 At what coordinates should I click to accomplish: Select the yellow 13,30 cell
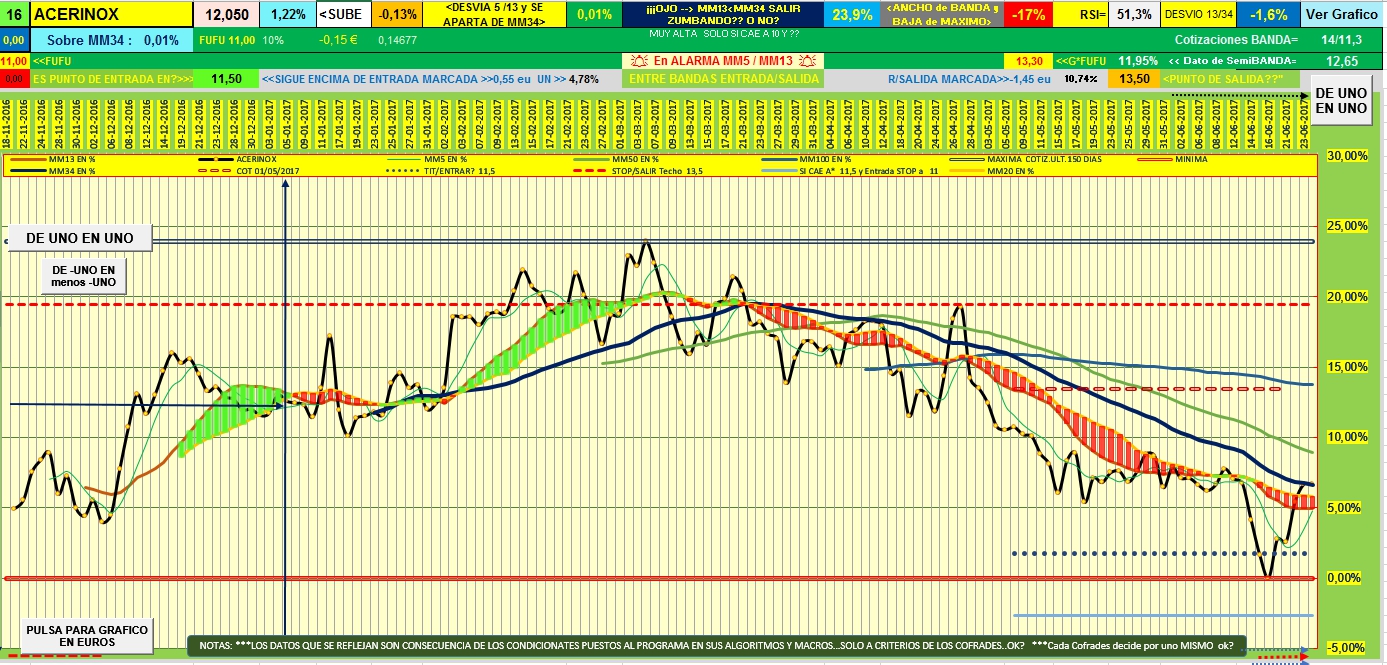pos(1027,61)
